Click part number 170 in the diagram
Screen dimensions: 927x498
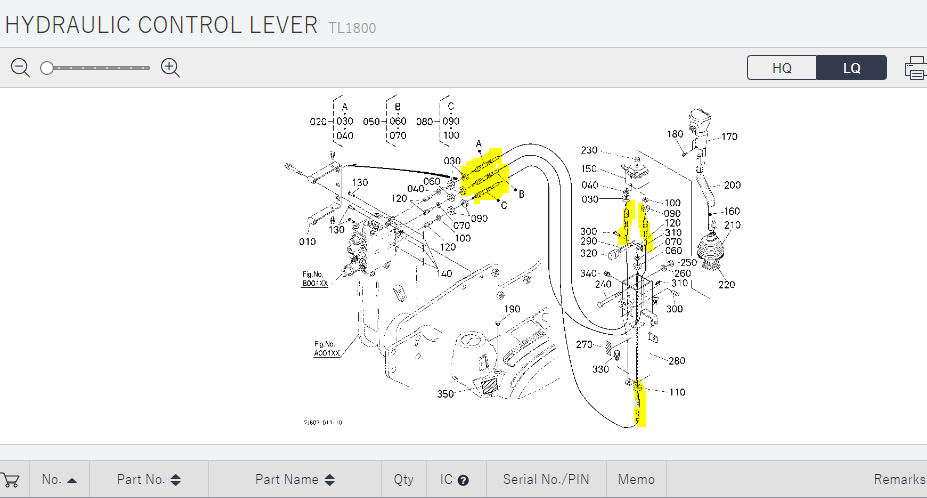tap(729, 137)
